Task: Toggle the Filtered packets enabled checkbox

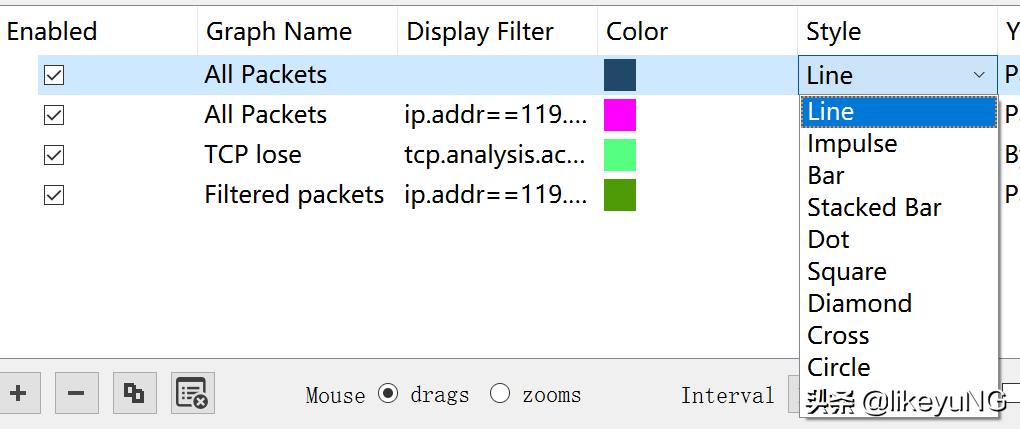Action: (x=54, y=195)
